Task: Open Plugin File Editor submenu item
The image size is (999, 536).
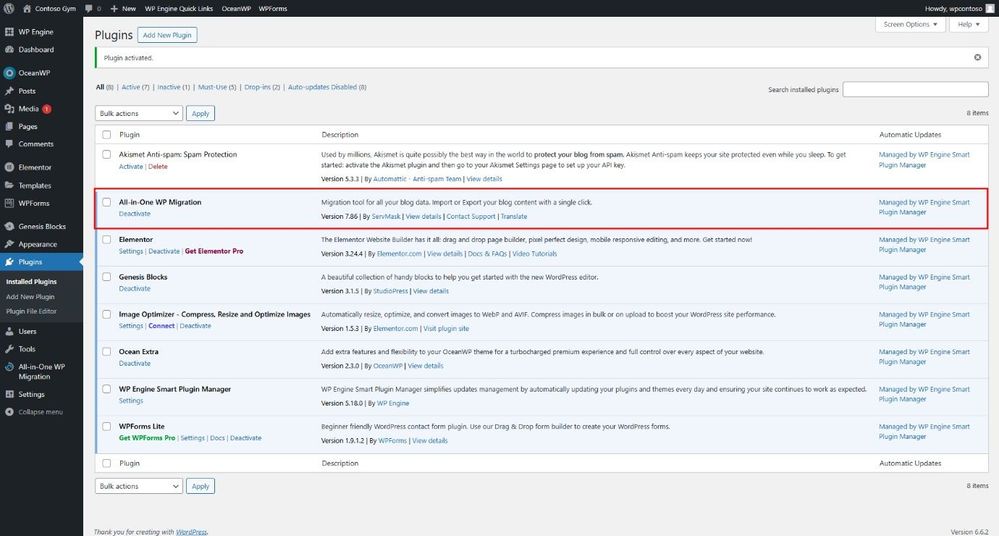Action: click(31, 312)
